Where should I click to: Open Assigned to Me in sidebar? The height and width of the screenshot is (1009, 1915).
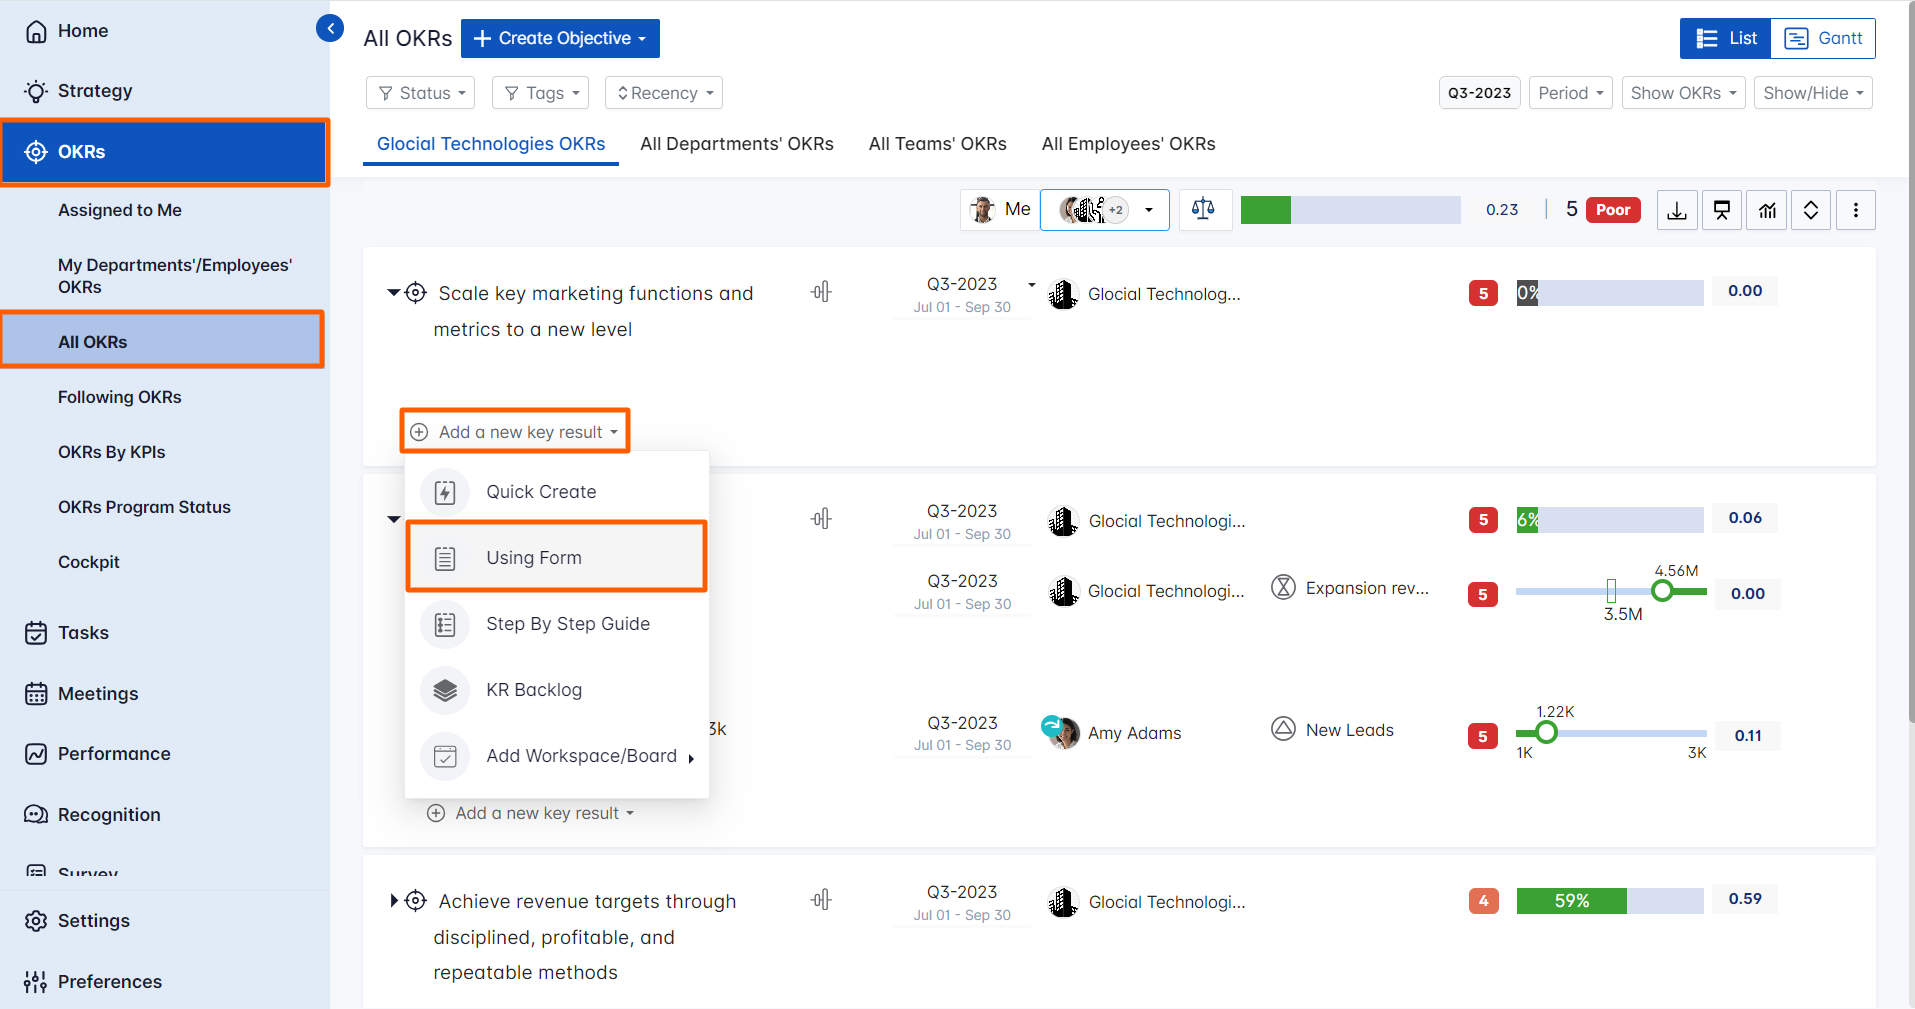[x=120, y=210]
